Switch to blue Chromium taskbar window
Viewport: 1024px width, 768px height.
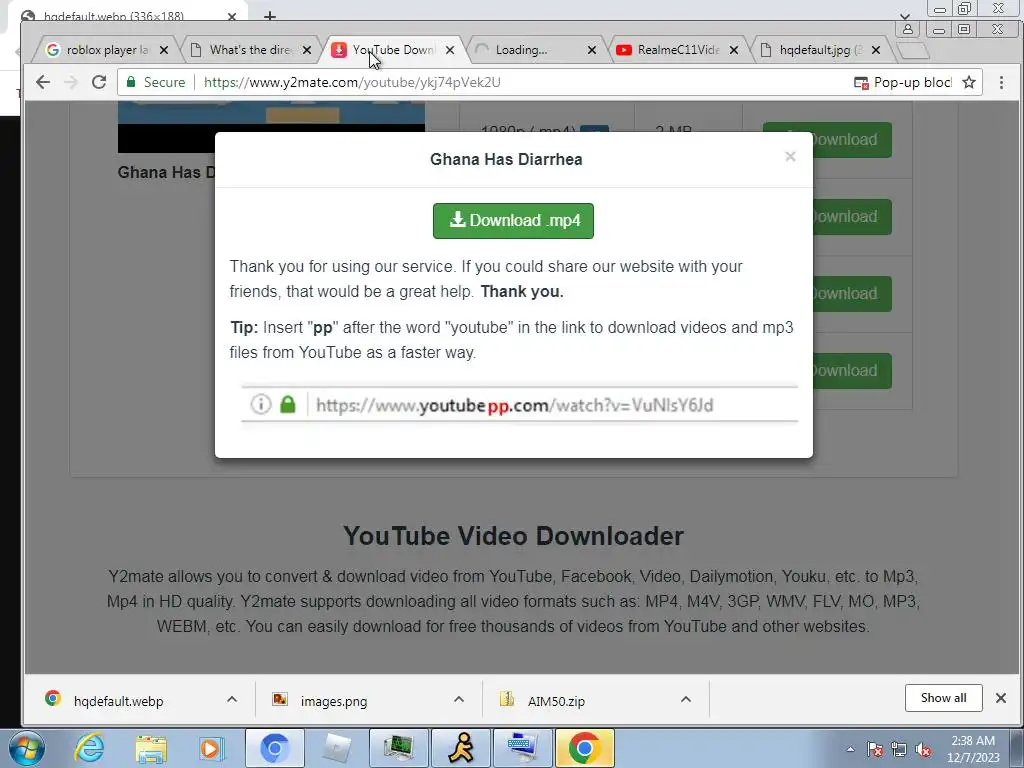(274, 748)
